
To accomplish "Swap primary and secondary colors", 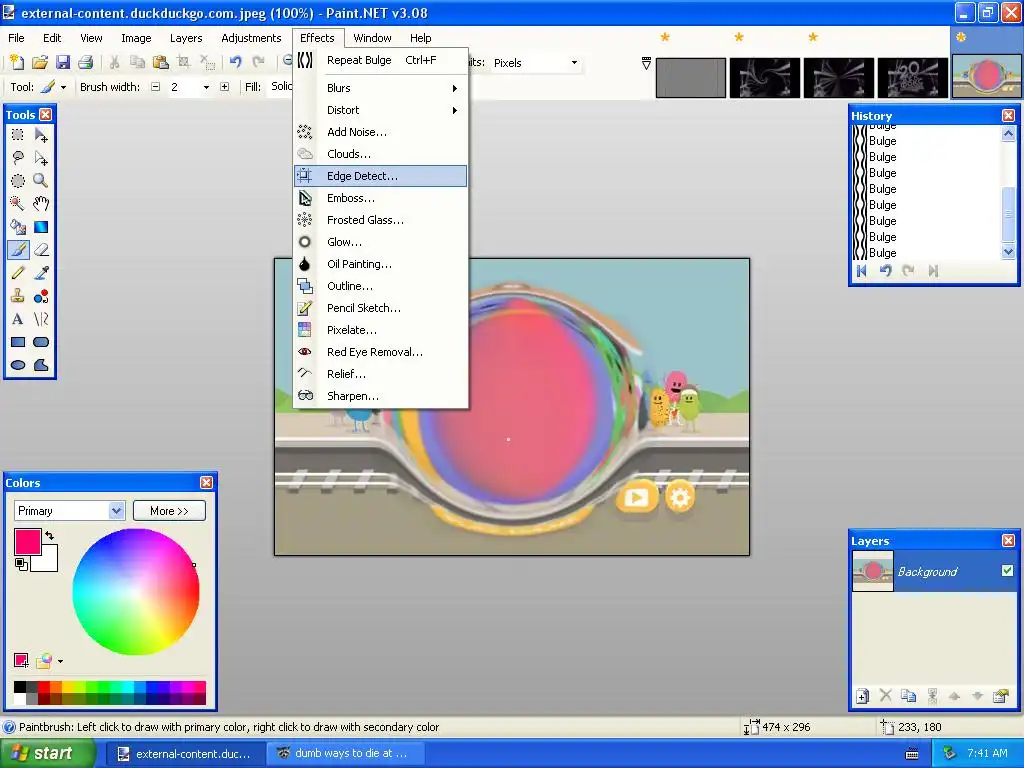I will 50,536.
